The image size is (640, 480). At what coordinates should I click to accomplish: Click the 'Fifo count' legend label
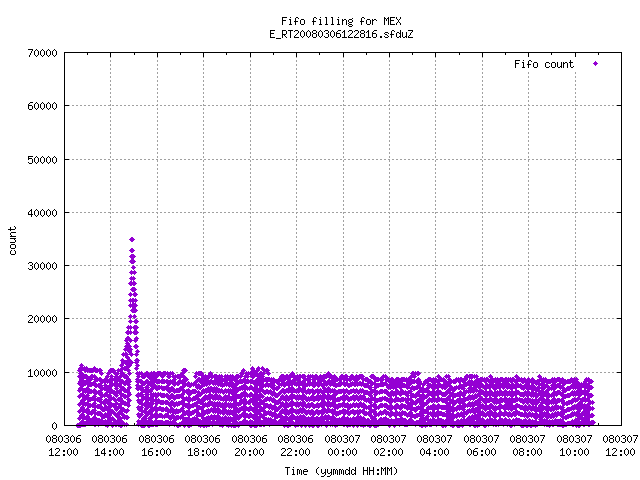544,64
